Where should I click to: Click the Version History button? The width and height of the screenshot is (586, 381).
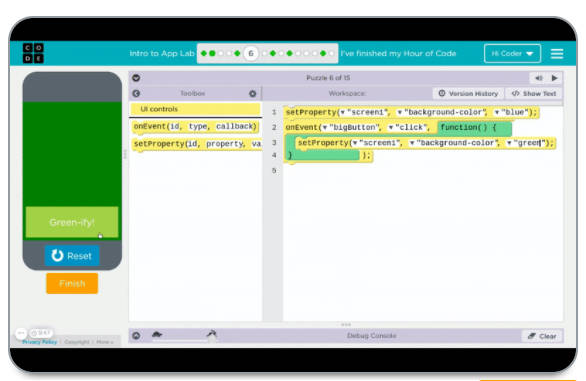[468, 93]
